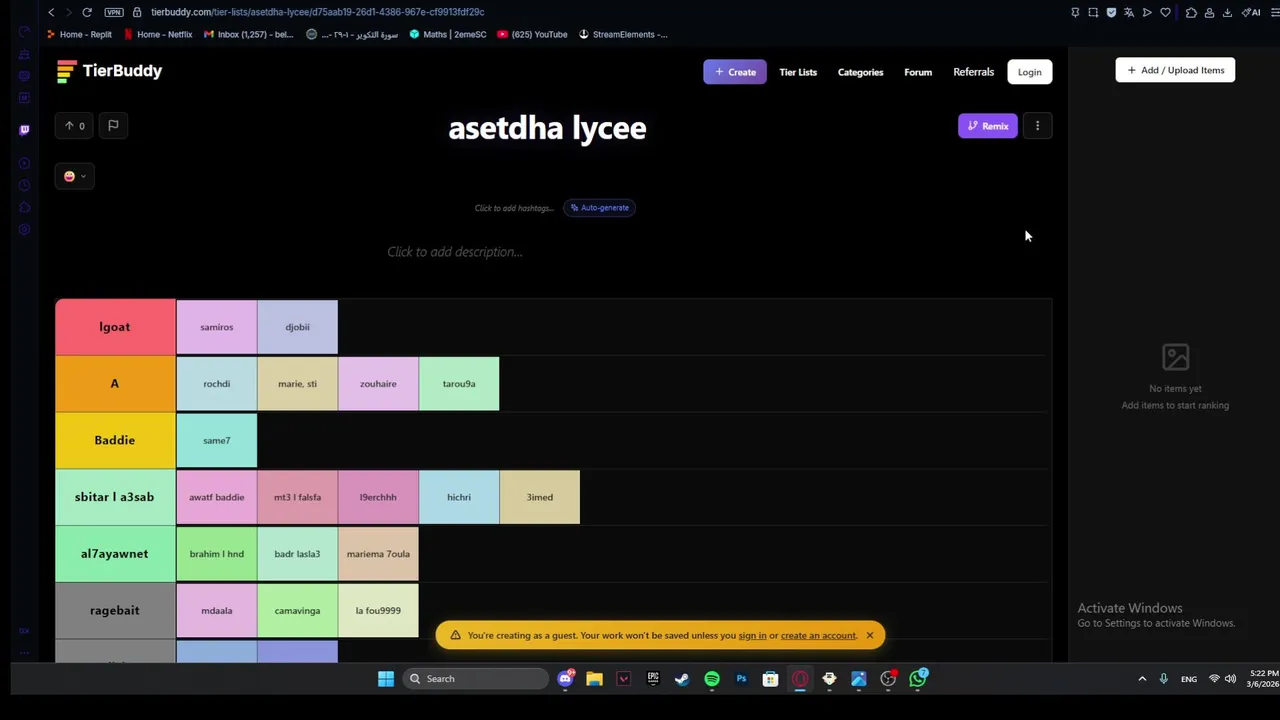Open Photoshop from the taskbar
1280x720 pixels.
coord(741,679)
